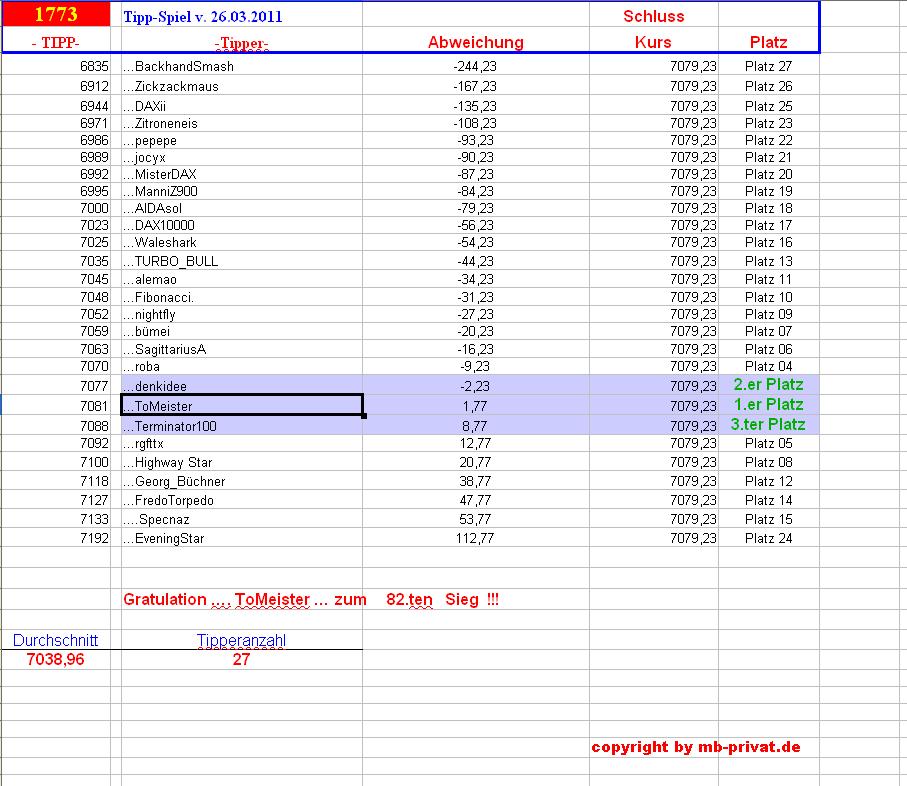The width and height of the screenshot is (907, 786).
Task: Select the deviation value 112,77
Action: tap(475, 538)
